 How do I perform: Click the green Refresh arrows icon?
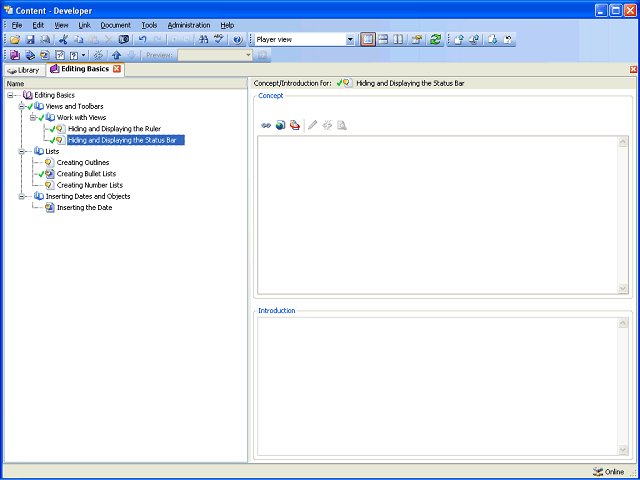[x=436, y=40]
